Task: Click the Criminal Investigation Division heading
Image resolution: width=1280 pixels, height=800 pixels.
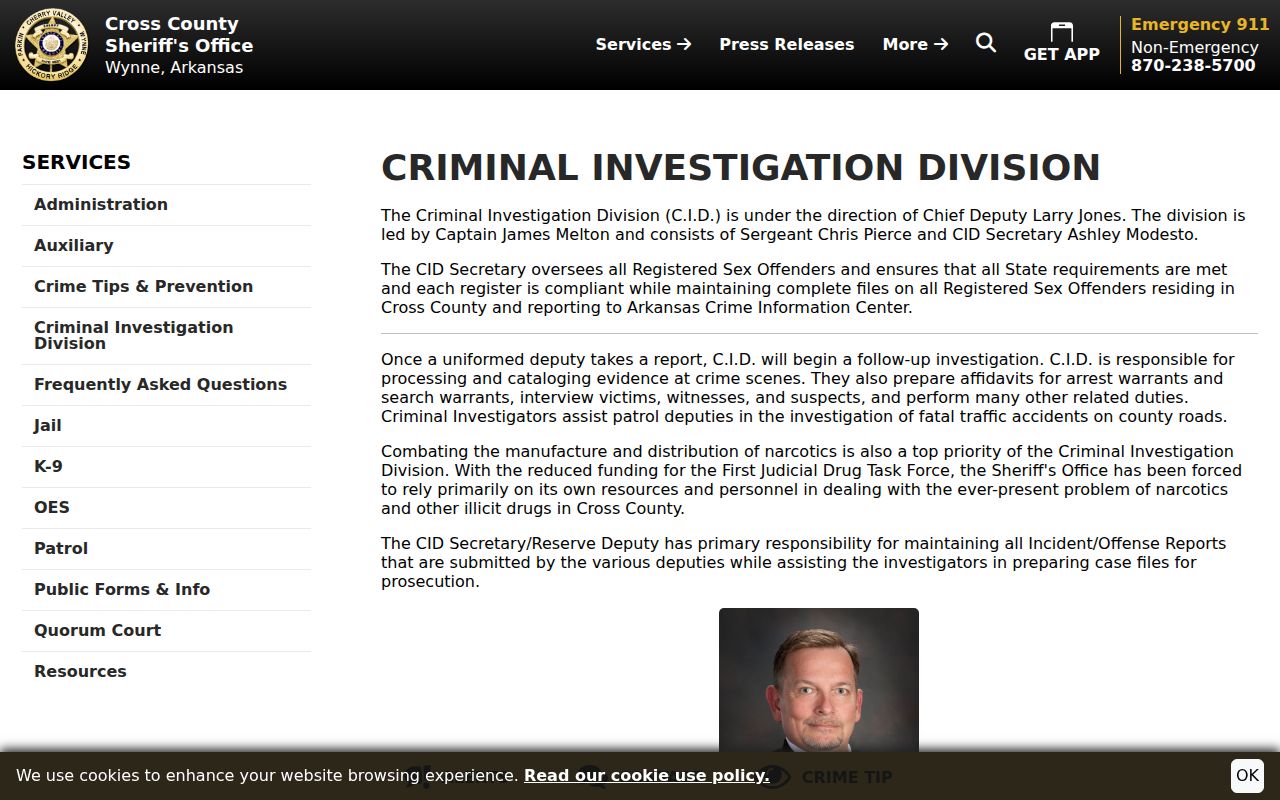Action: coord(741,167)
